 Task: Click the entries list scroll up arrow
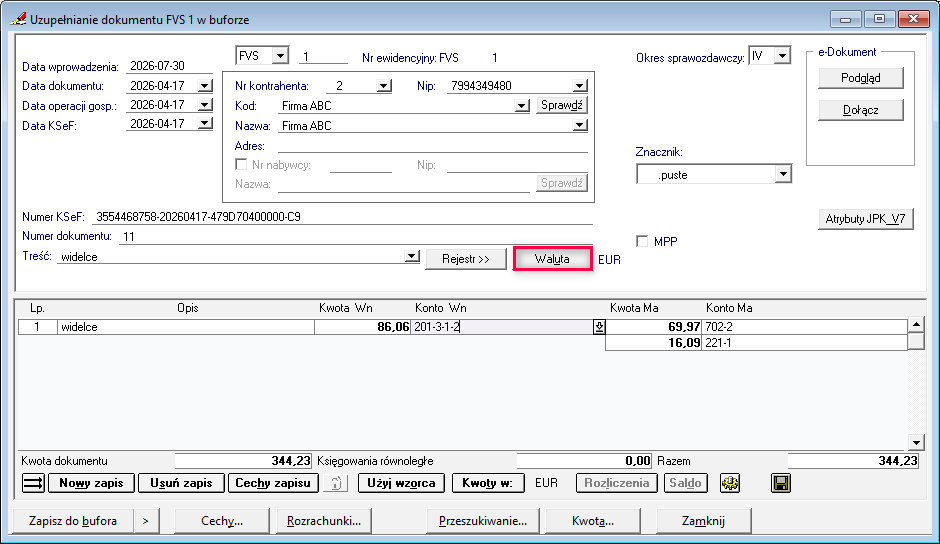coord(916,324)
